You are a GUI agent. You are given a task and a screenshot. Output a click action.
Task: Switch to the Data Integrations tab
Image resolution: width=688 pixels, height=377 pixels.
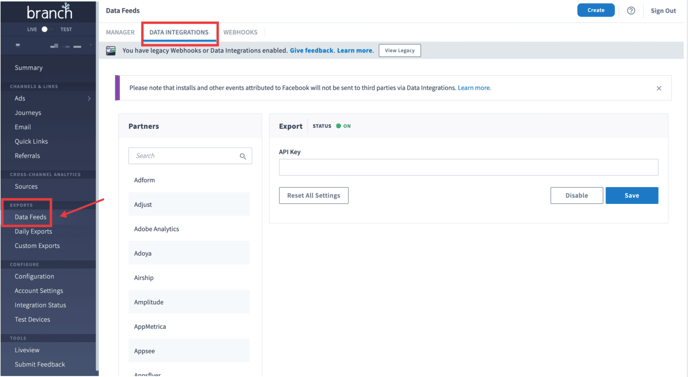[179, 32]
